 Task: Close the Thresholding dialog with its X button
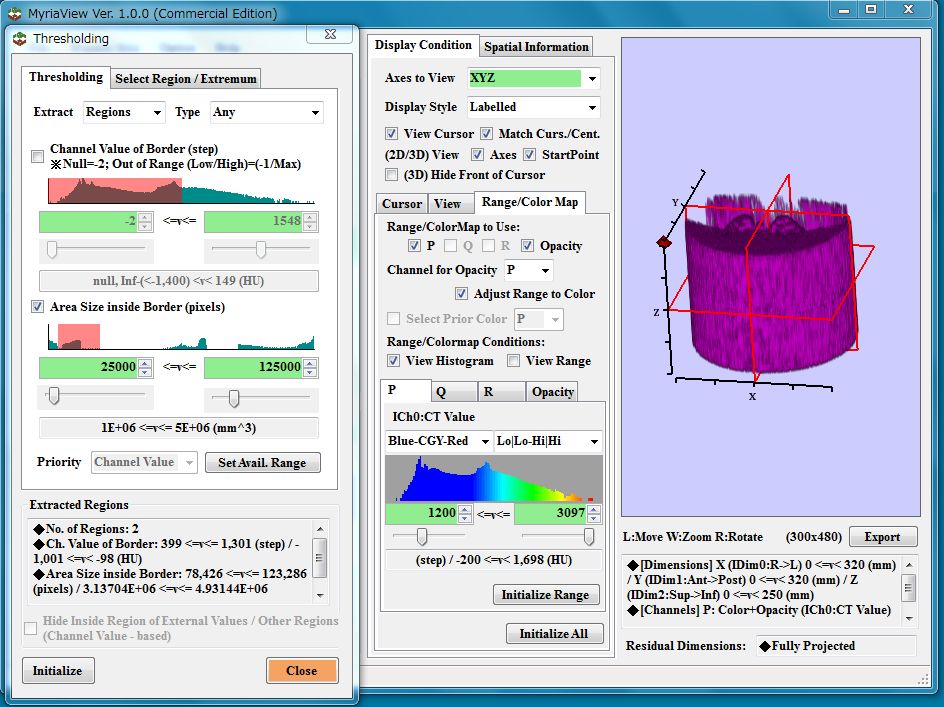329,35
